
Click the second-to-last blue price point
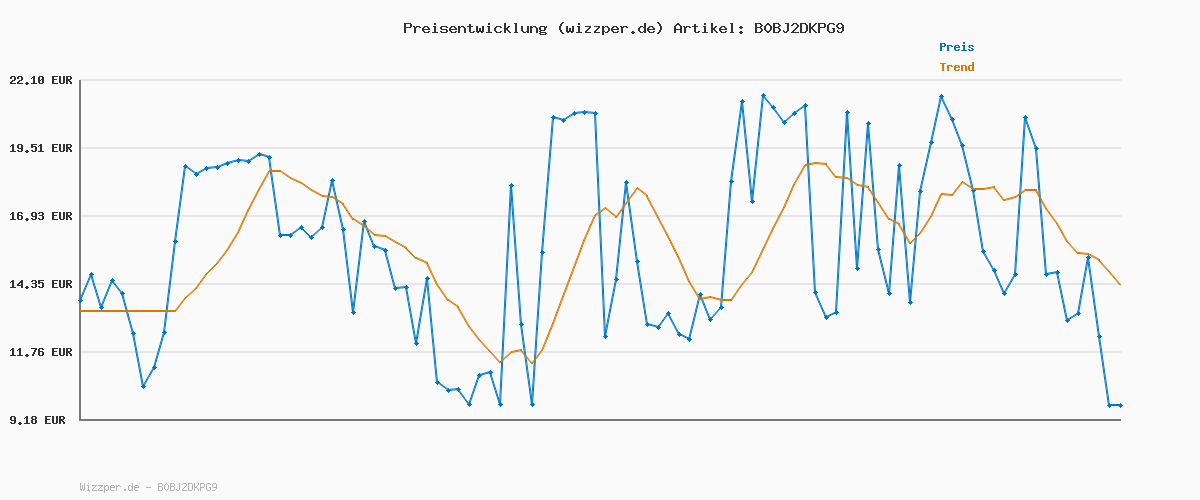1109,405
